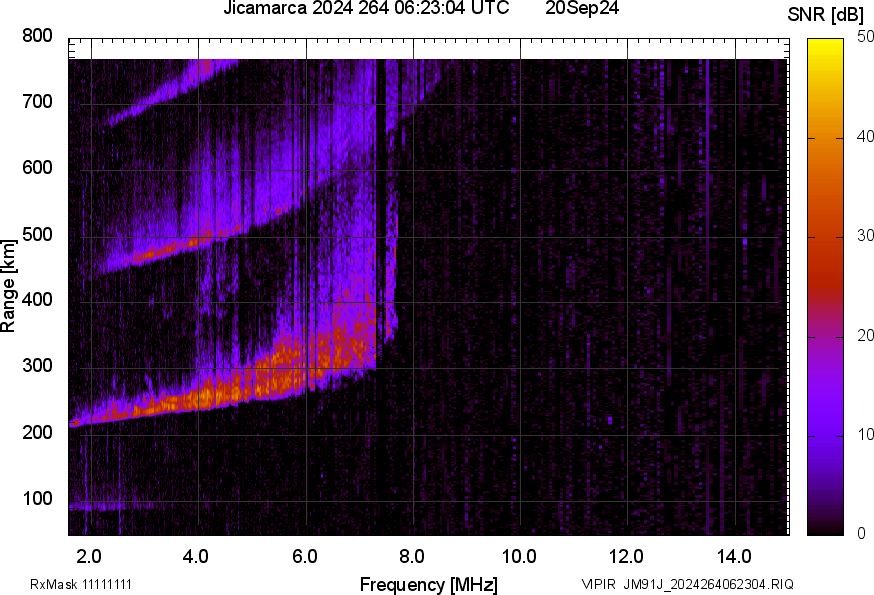874x595 pixels.
Task: Click the 2.0 tick on frequency axis
Action: click(x=90, y=555)
